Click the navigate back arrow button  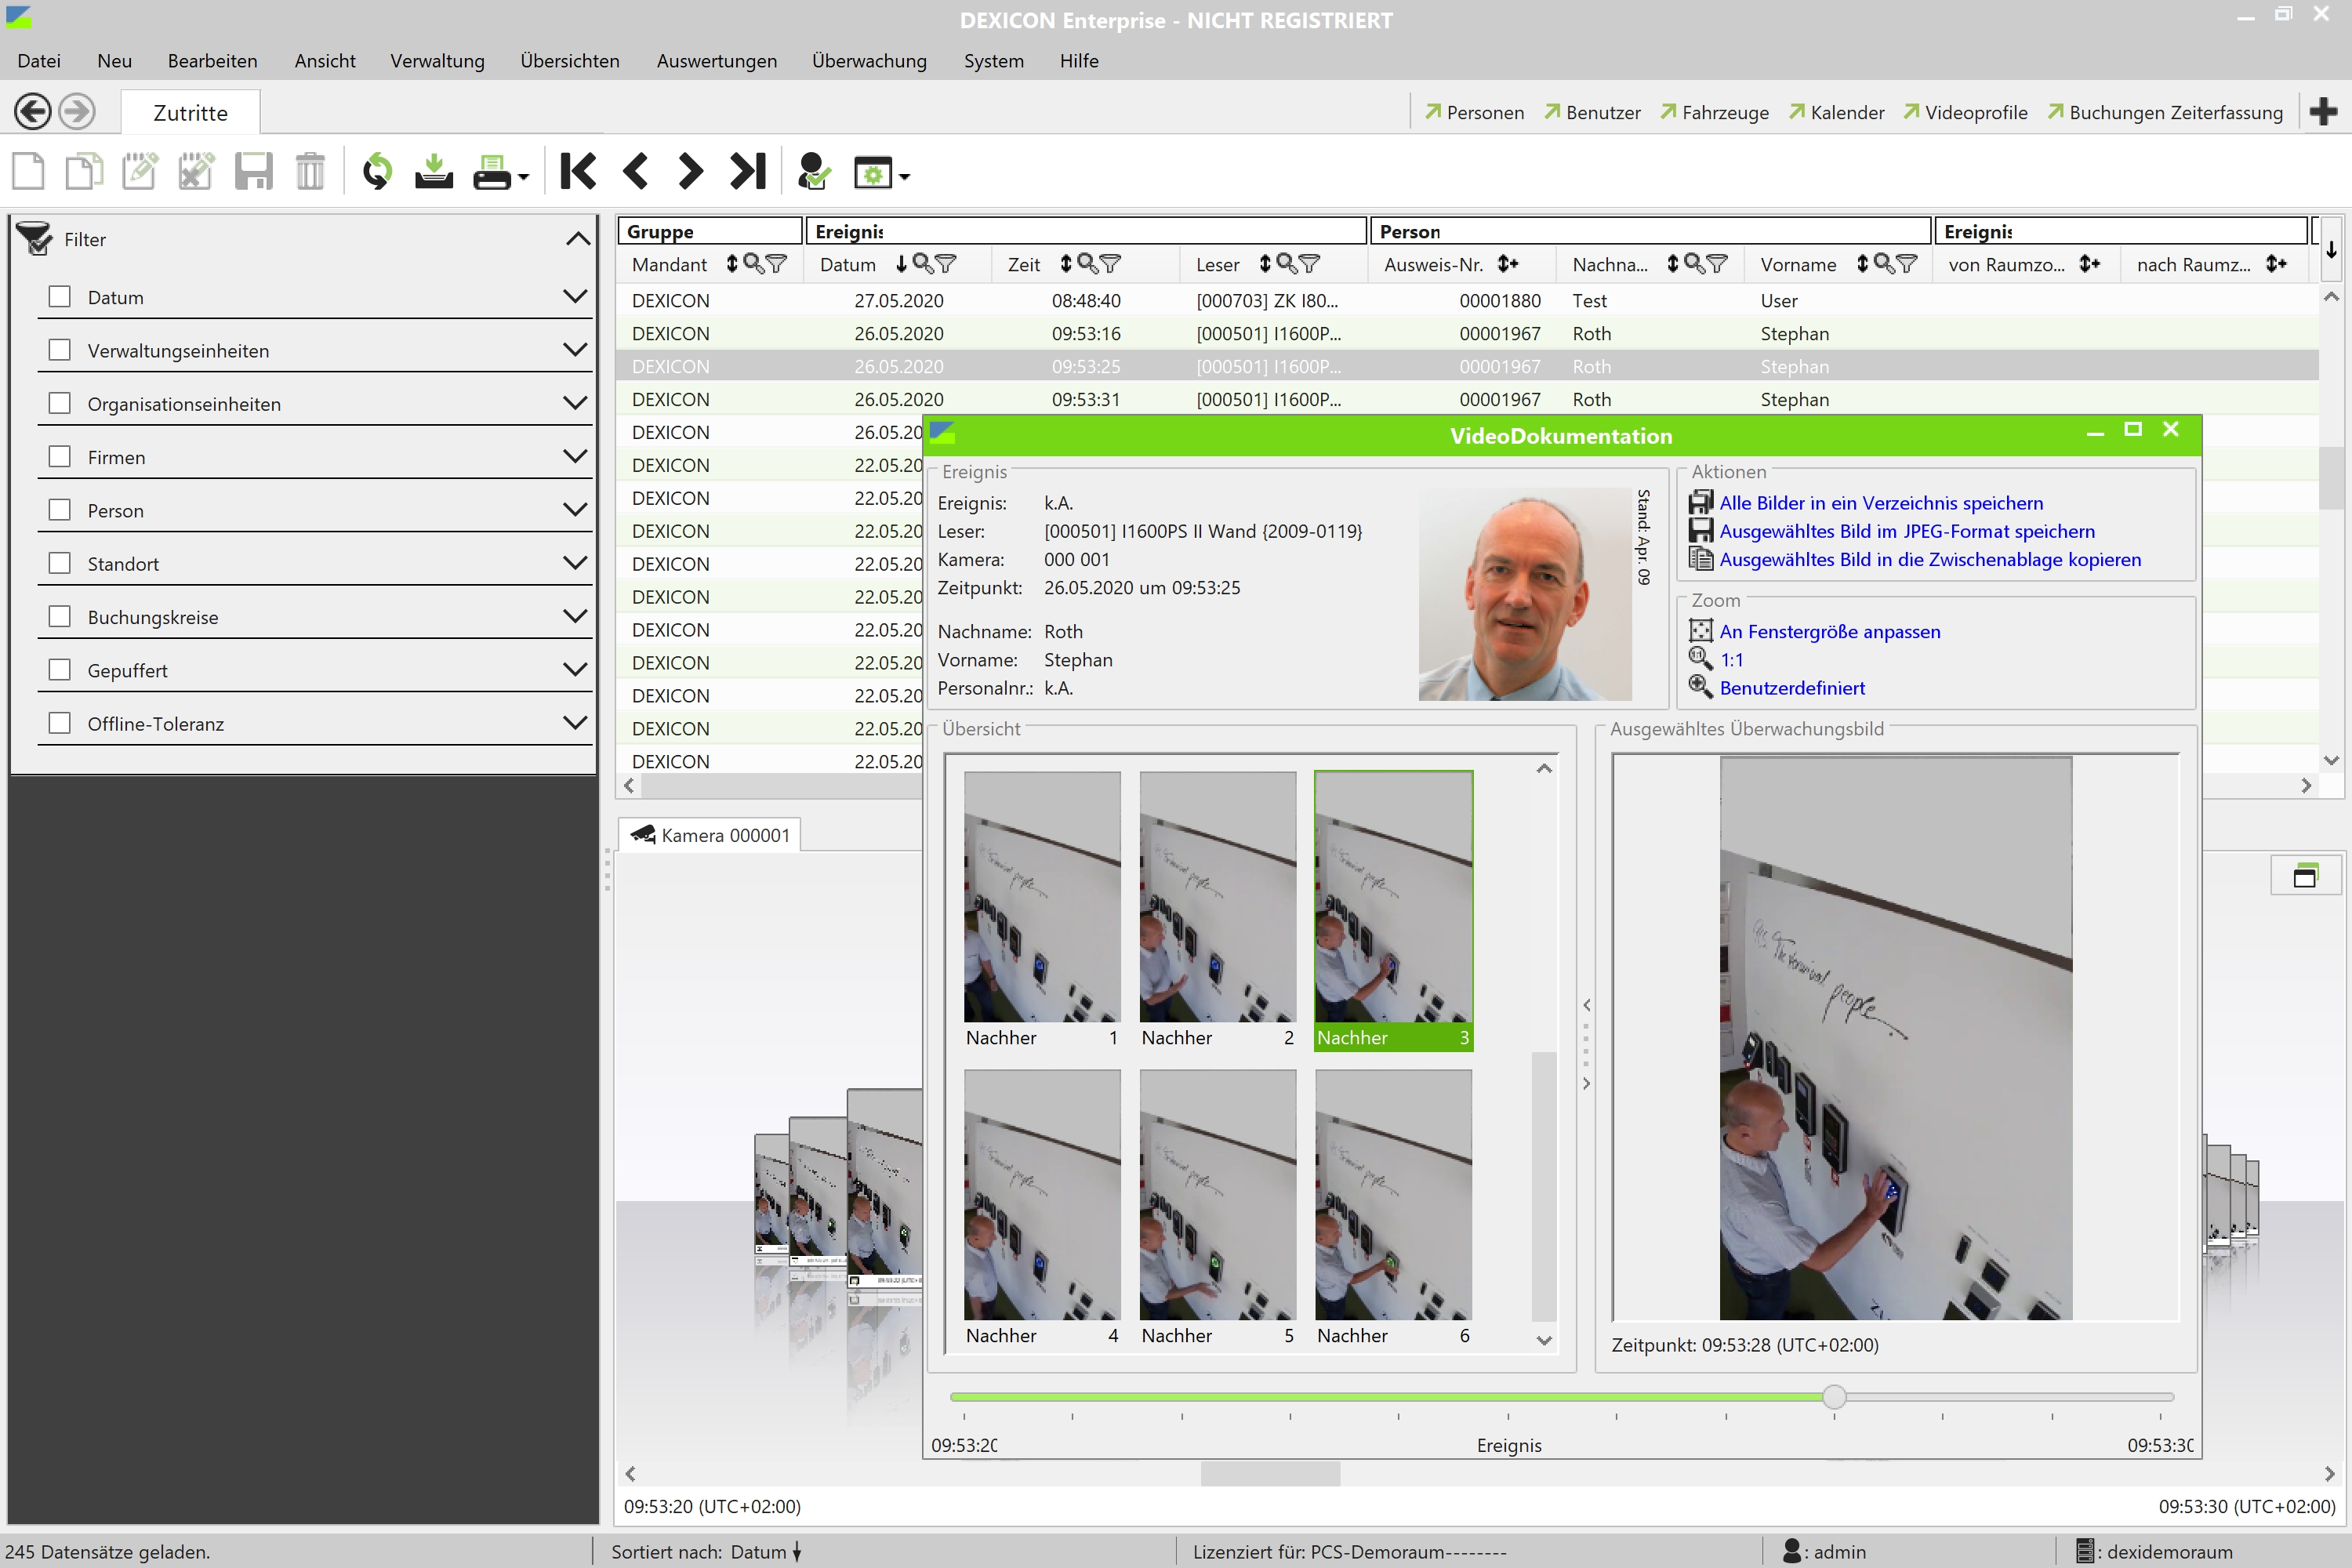33,111
